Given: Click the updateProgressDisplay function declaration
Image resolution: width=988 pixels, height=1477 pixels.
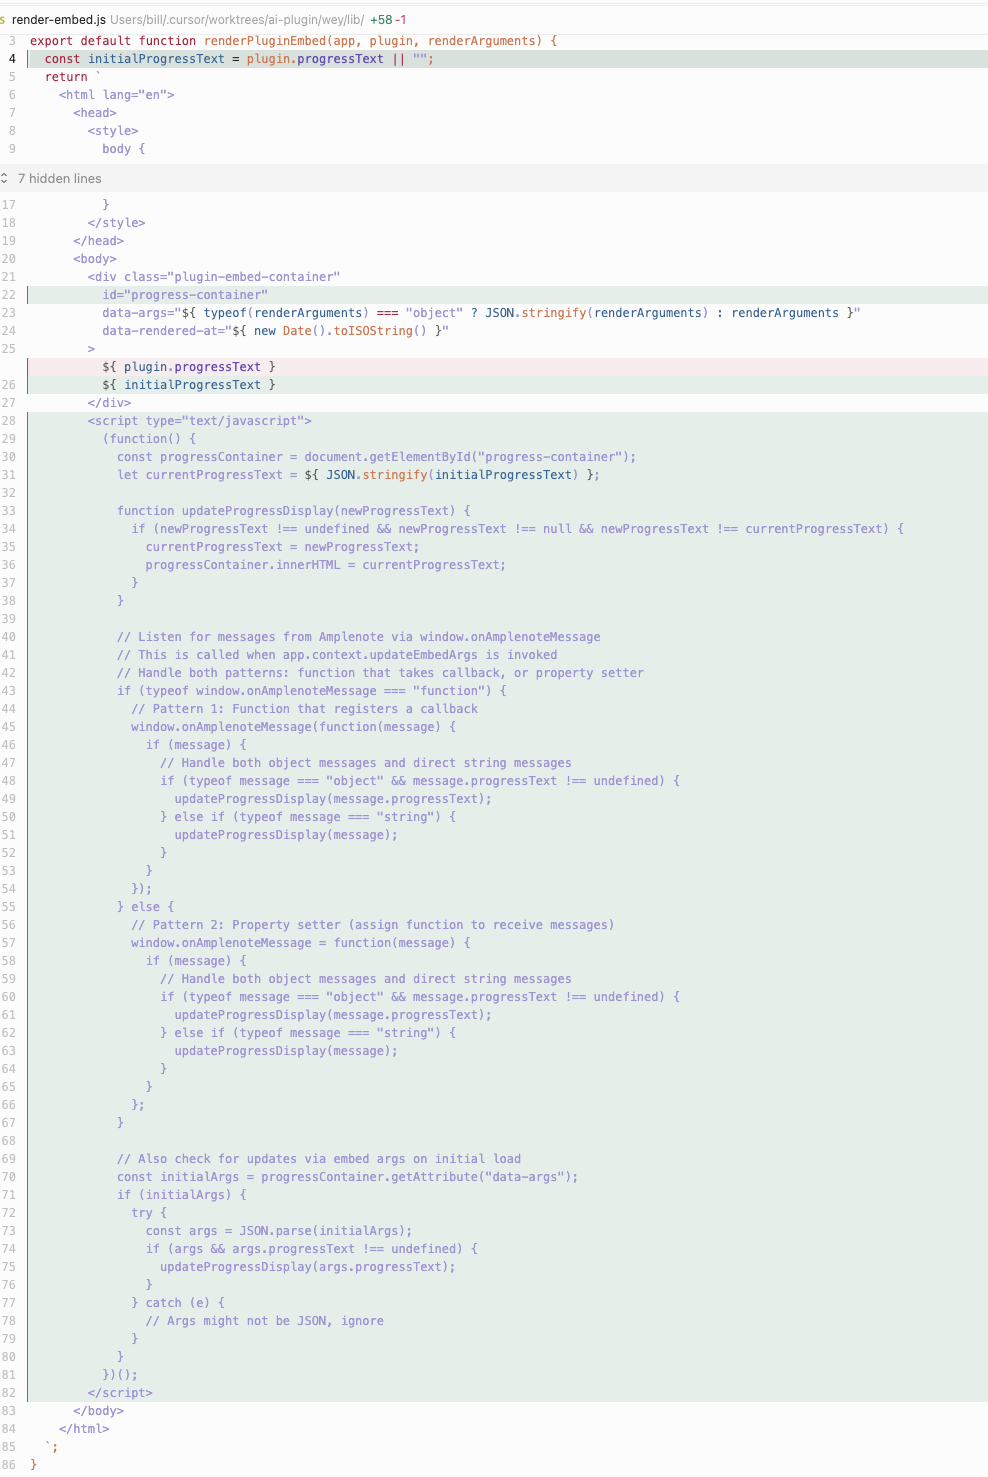Looking at the screenshot, I should coord(292,511).
